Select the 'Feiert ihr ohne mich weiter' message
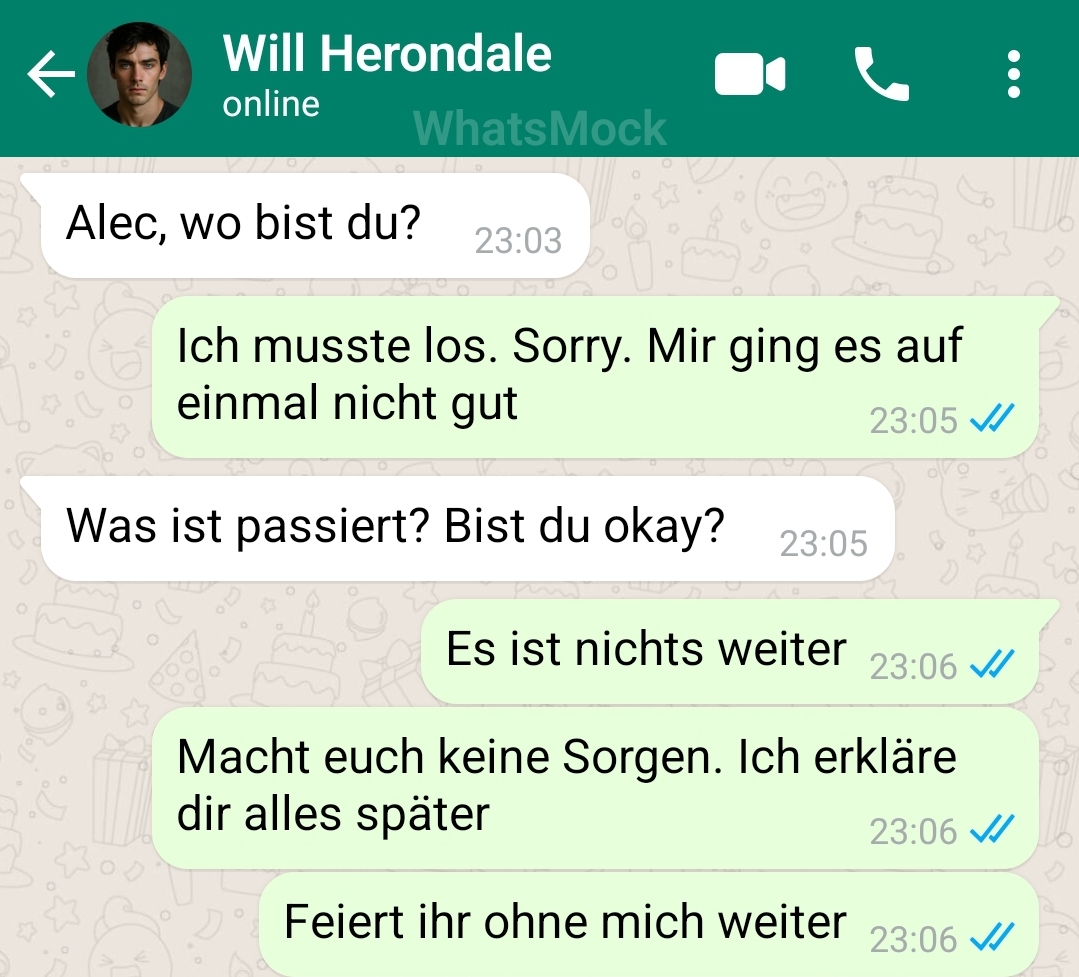 pyautogui.click(x=648, y=925)
